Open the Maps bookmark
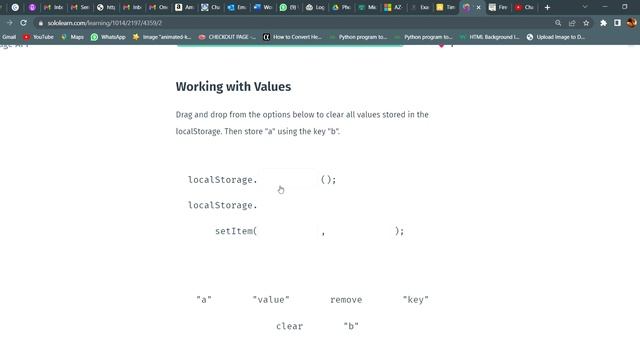640x360 pixels. [72, 37]
